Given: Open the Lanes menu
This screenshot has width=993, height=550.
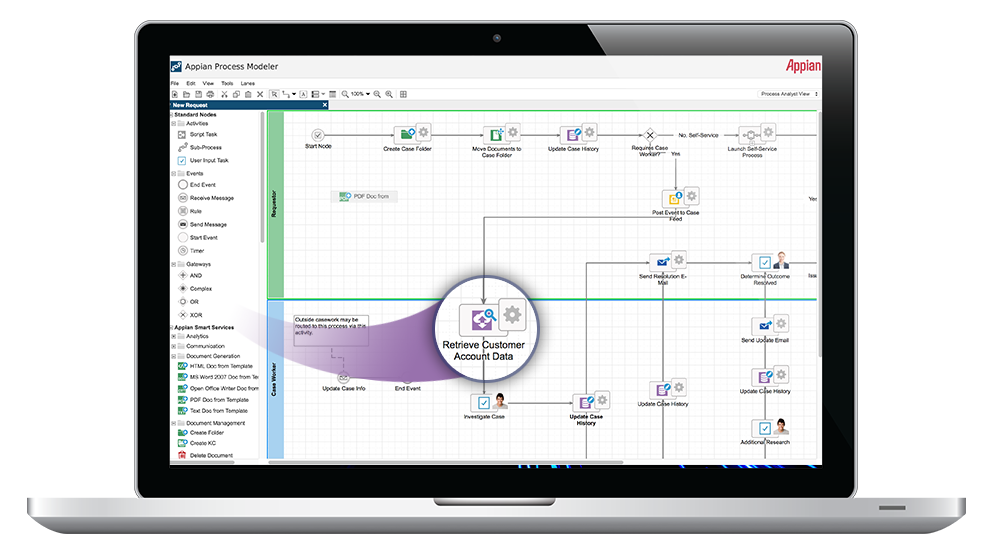Looking at the screenshot, I should click(x=247, y=83).
